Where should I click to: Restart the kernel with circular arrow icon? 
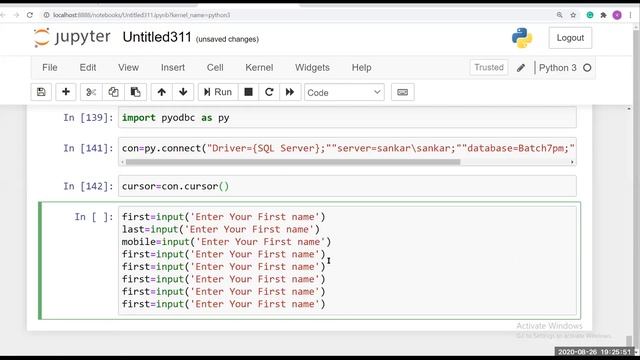tap(269, 92)
